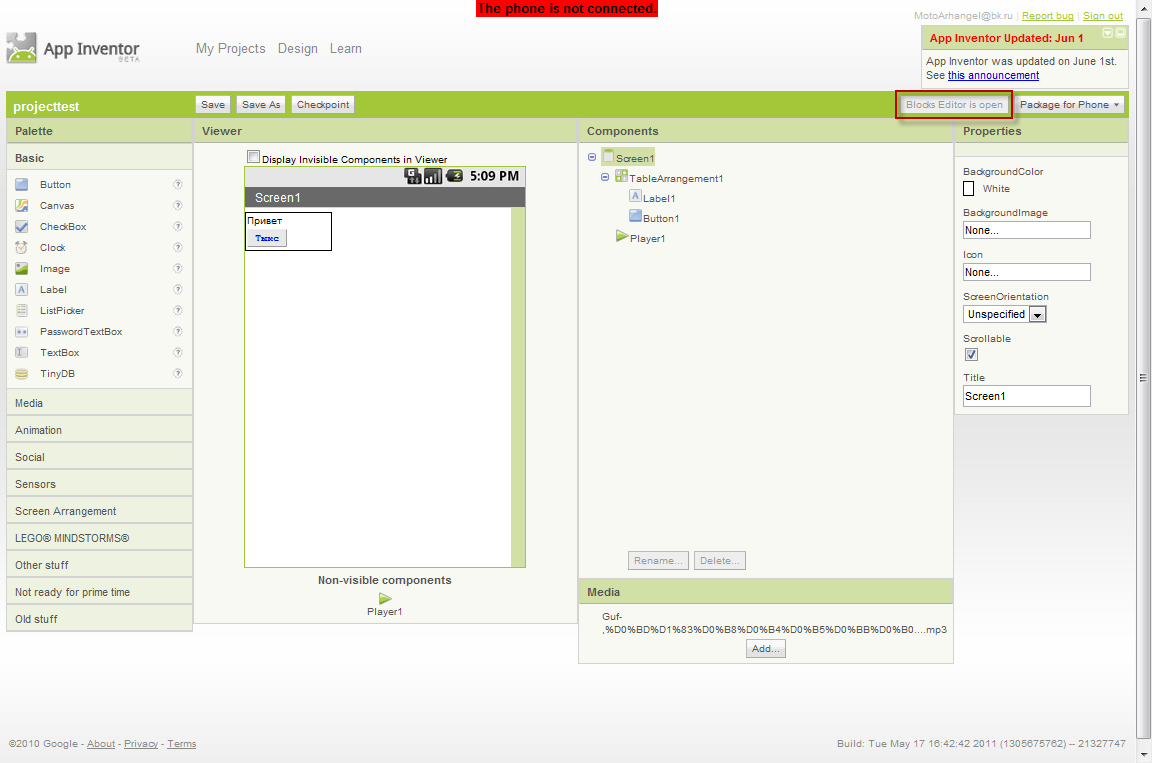Viewport: 1152px width, 763px height.
Task: Expand the Other stuff palette section
Action: coord(99,565)
